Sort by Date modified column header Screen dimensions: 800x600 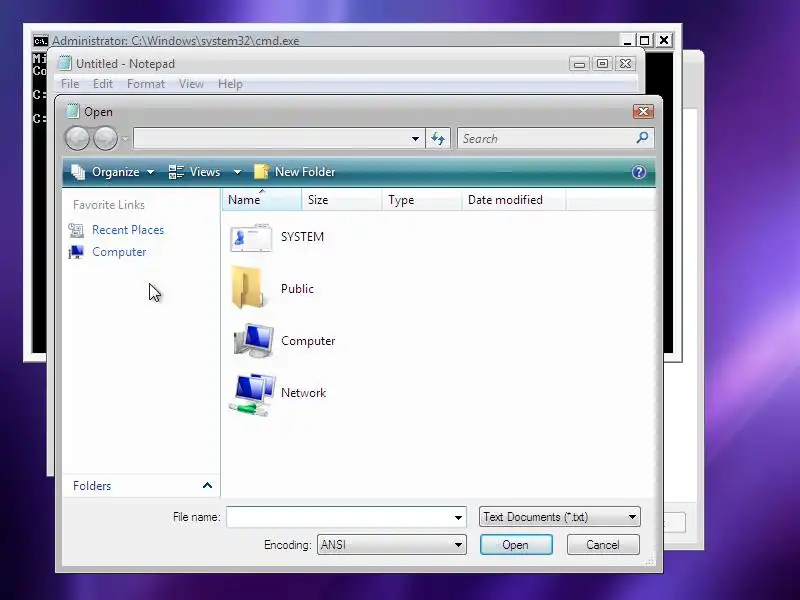(514, 199)
